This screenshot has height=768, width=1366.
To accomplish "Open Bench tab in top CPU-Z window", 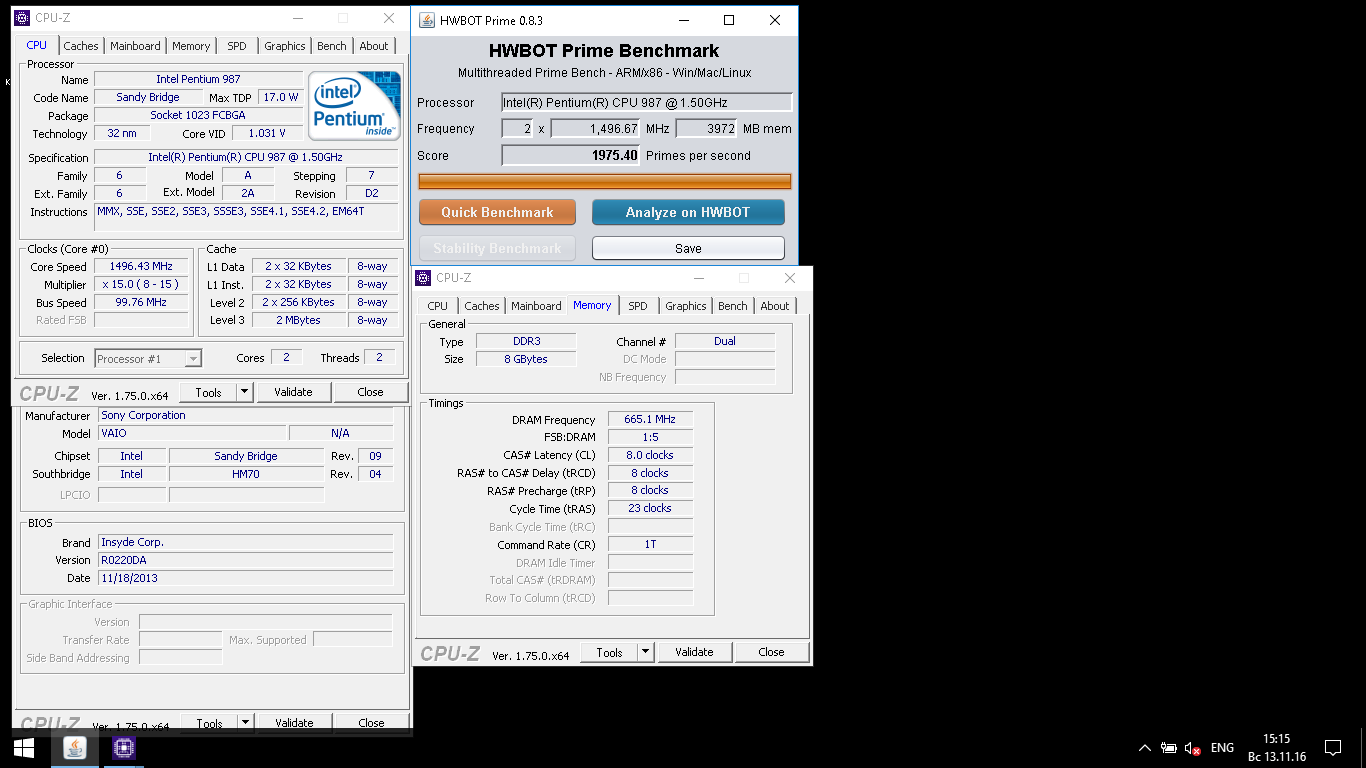I will (332, 46).
